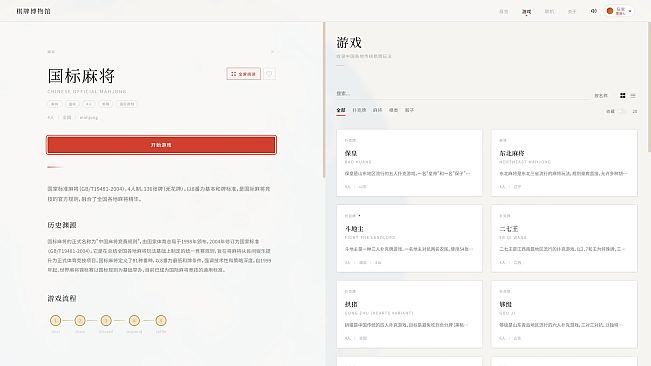
Task: Select step 4 circle labeled respond
Action: (x=134, y=320)
